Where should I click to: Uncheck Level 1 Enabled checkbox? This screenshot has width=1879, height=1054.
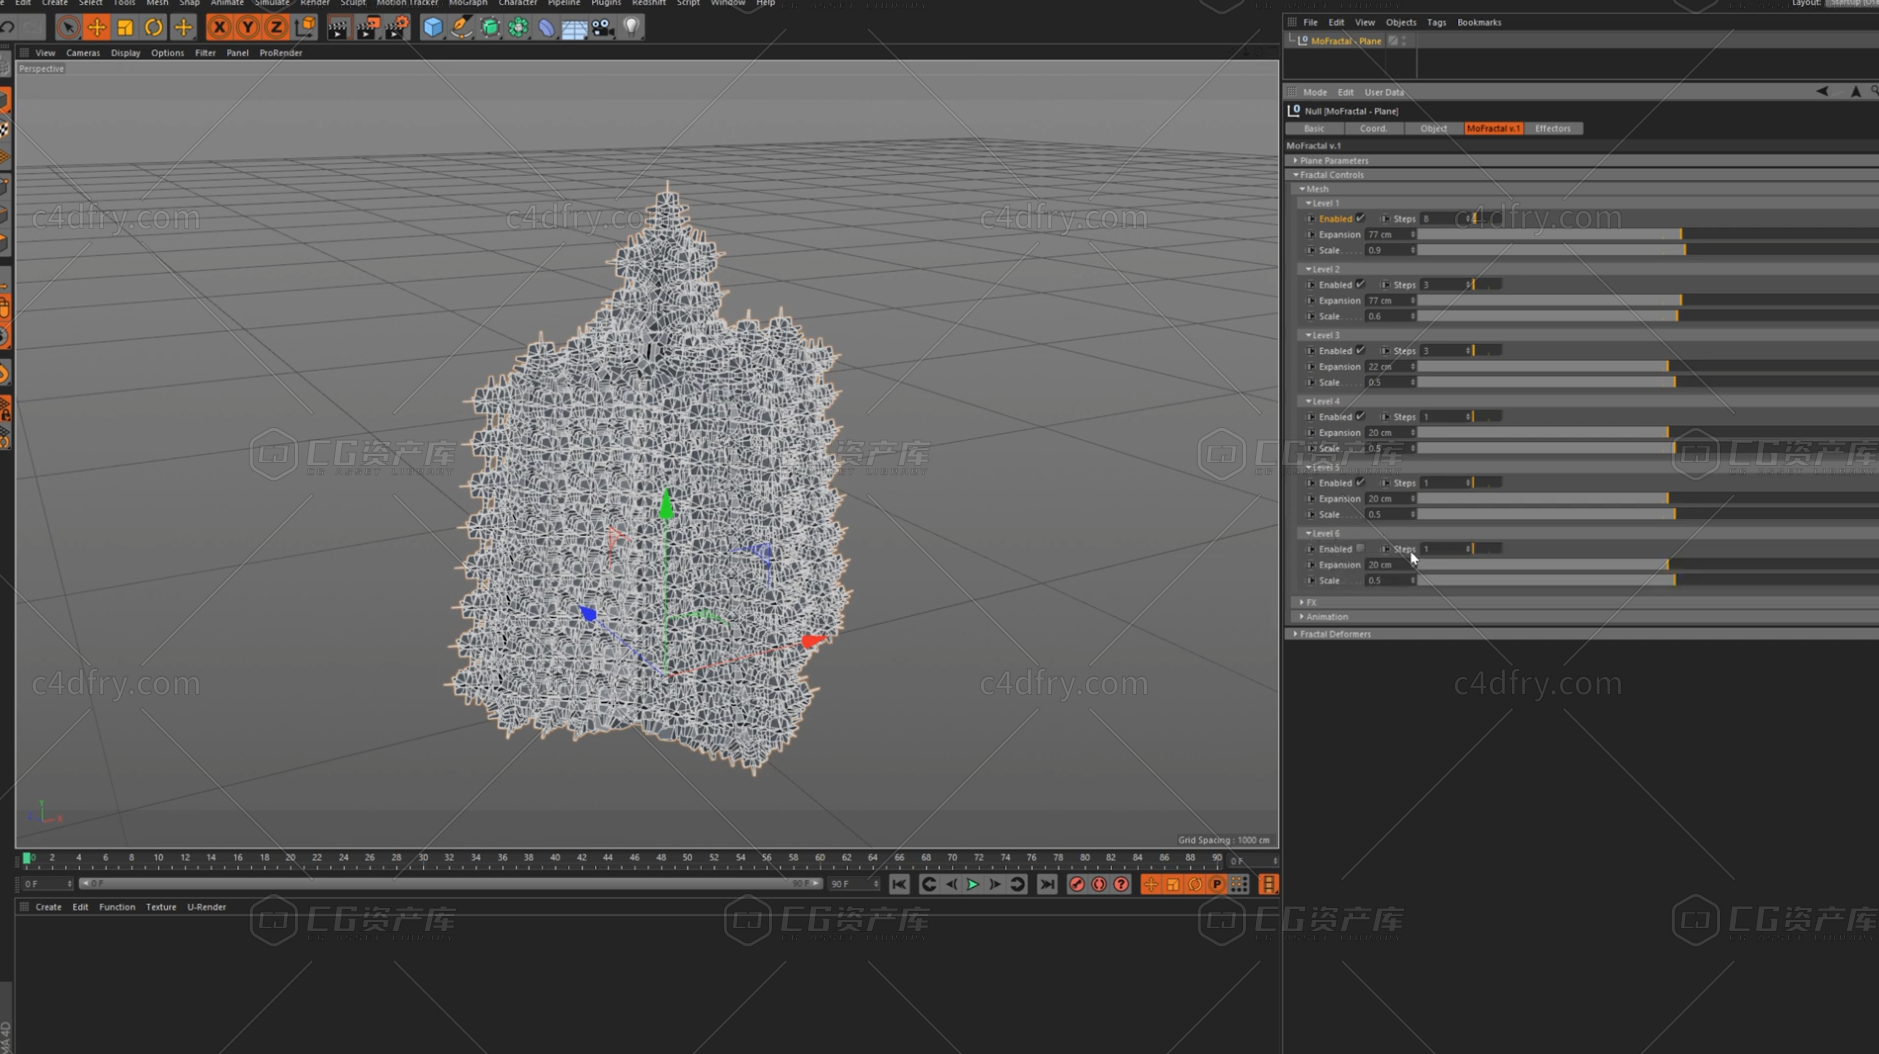[x=1360, y=218]
